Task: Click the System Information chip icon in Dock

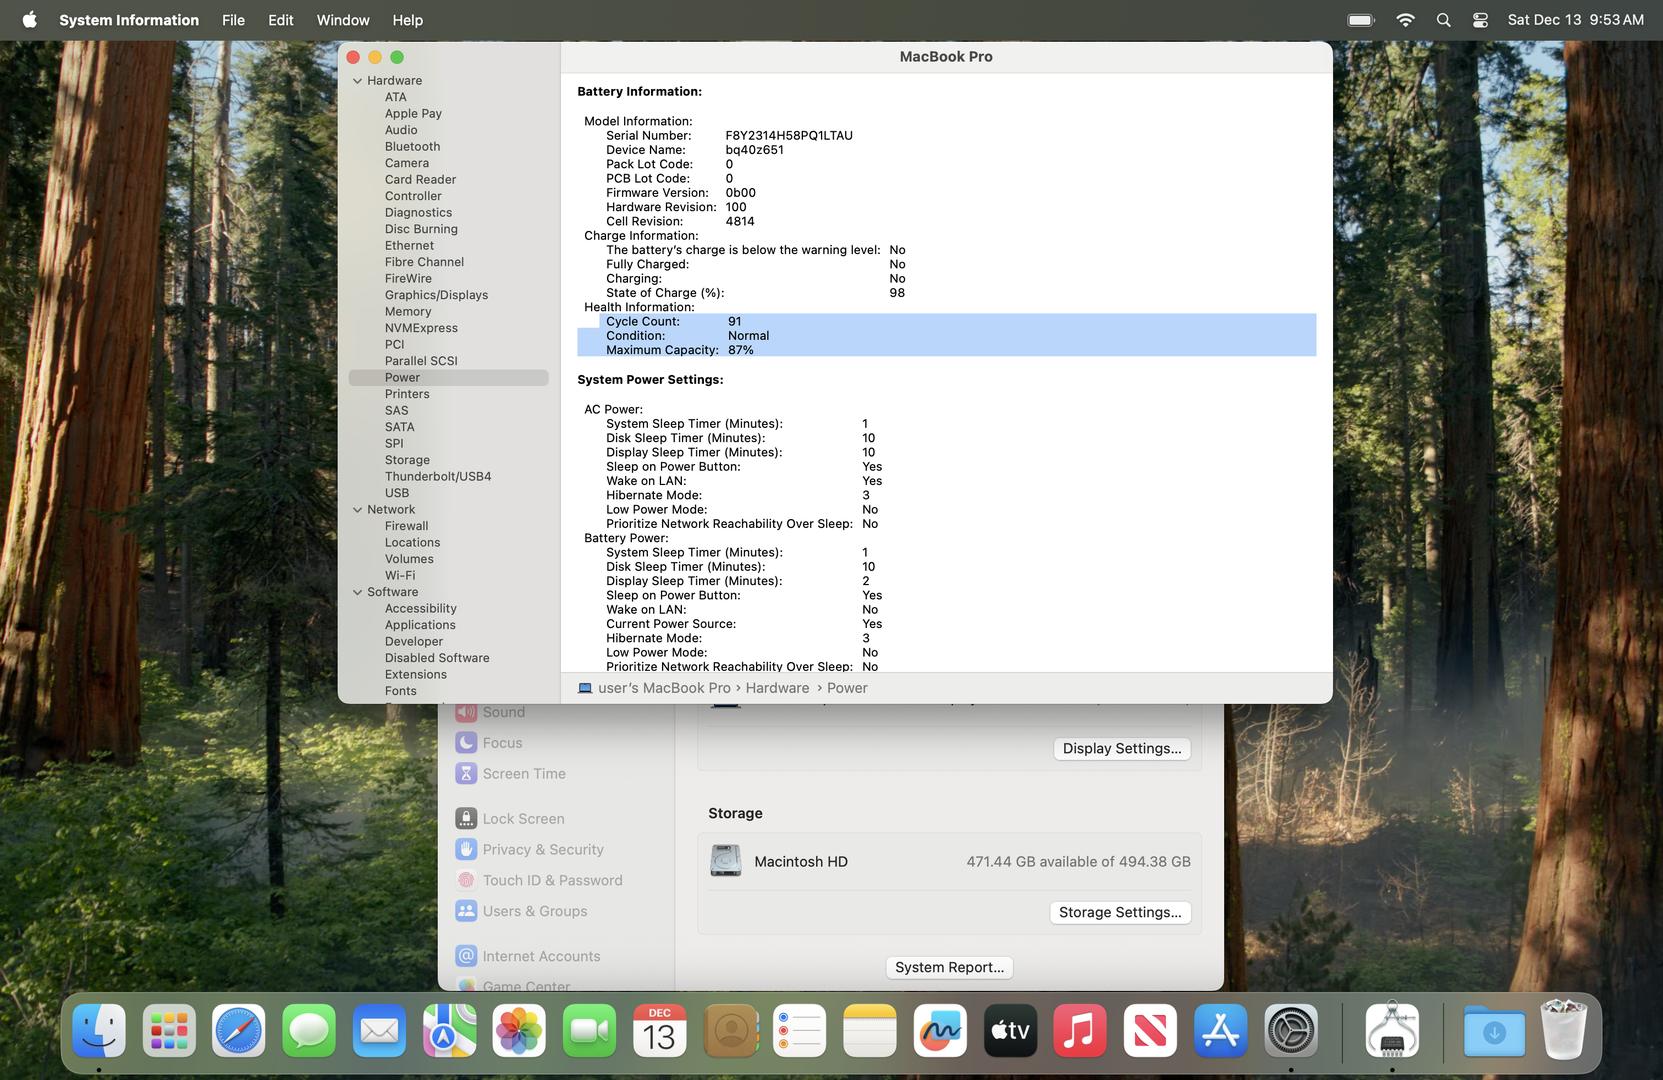Action: 1392,1031
